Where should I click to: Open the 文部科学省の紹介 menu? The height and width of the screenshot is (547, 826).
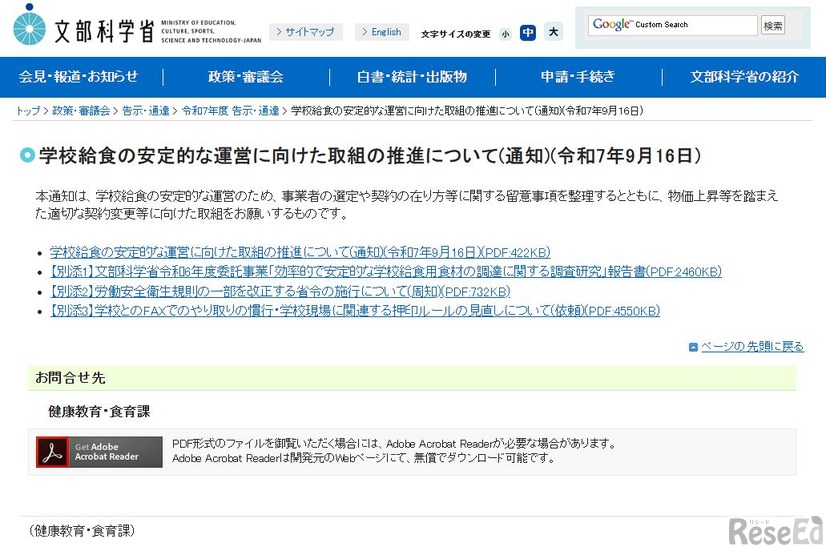coord(744,77)
